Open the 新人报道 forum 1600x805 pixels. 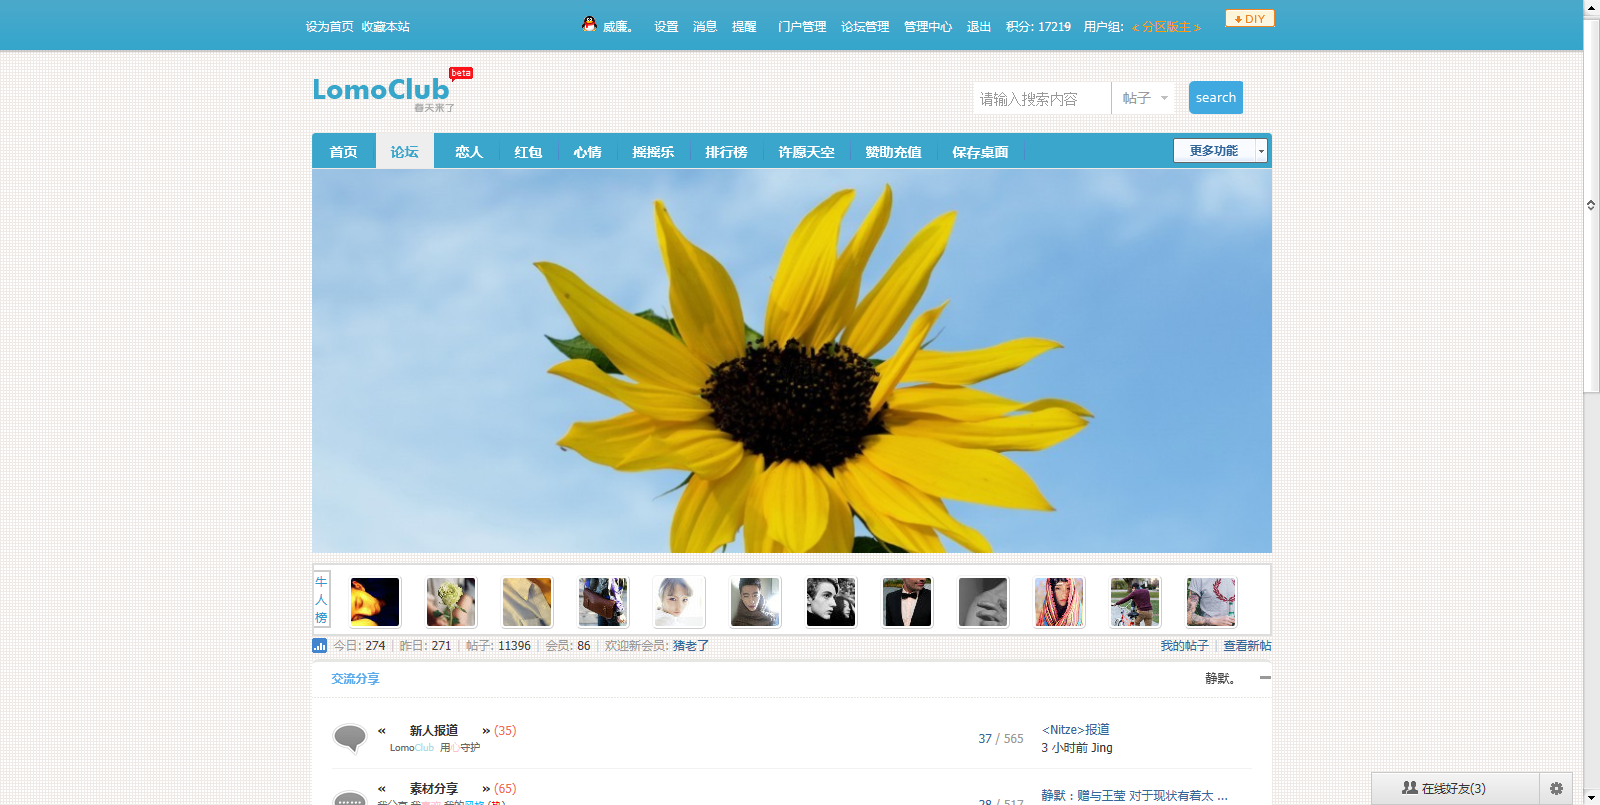tap(433, 731)
